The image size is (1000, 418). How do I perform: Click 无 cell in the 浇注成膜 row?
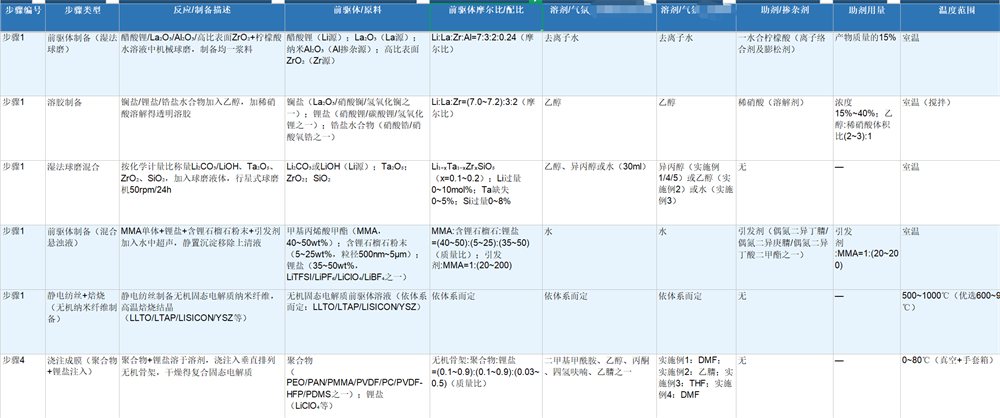tap(784, 385)
